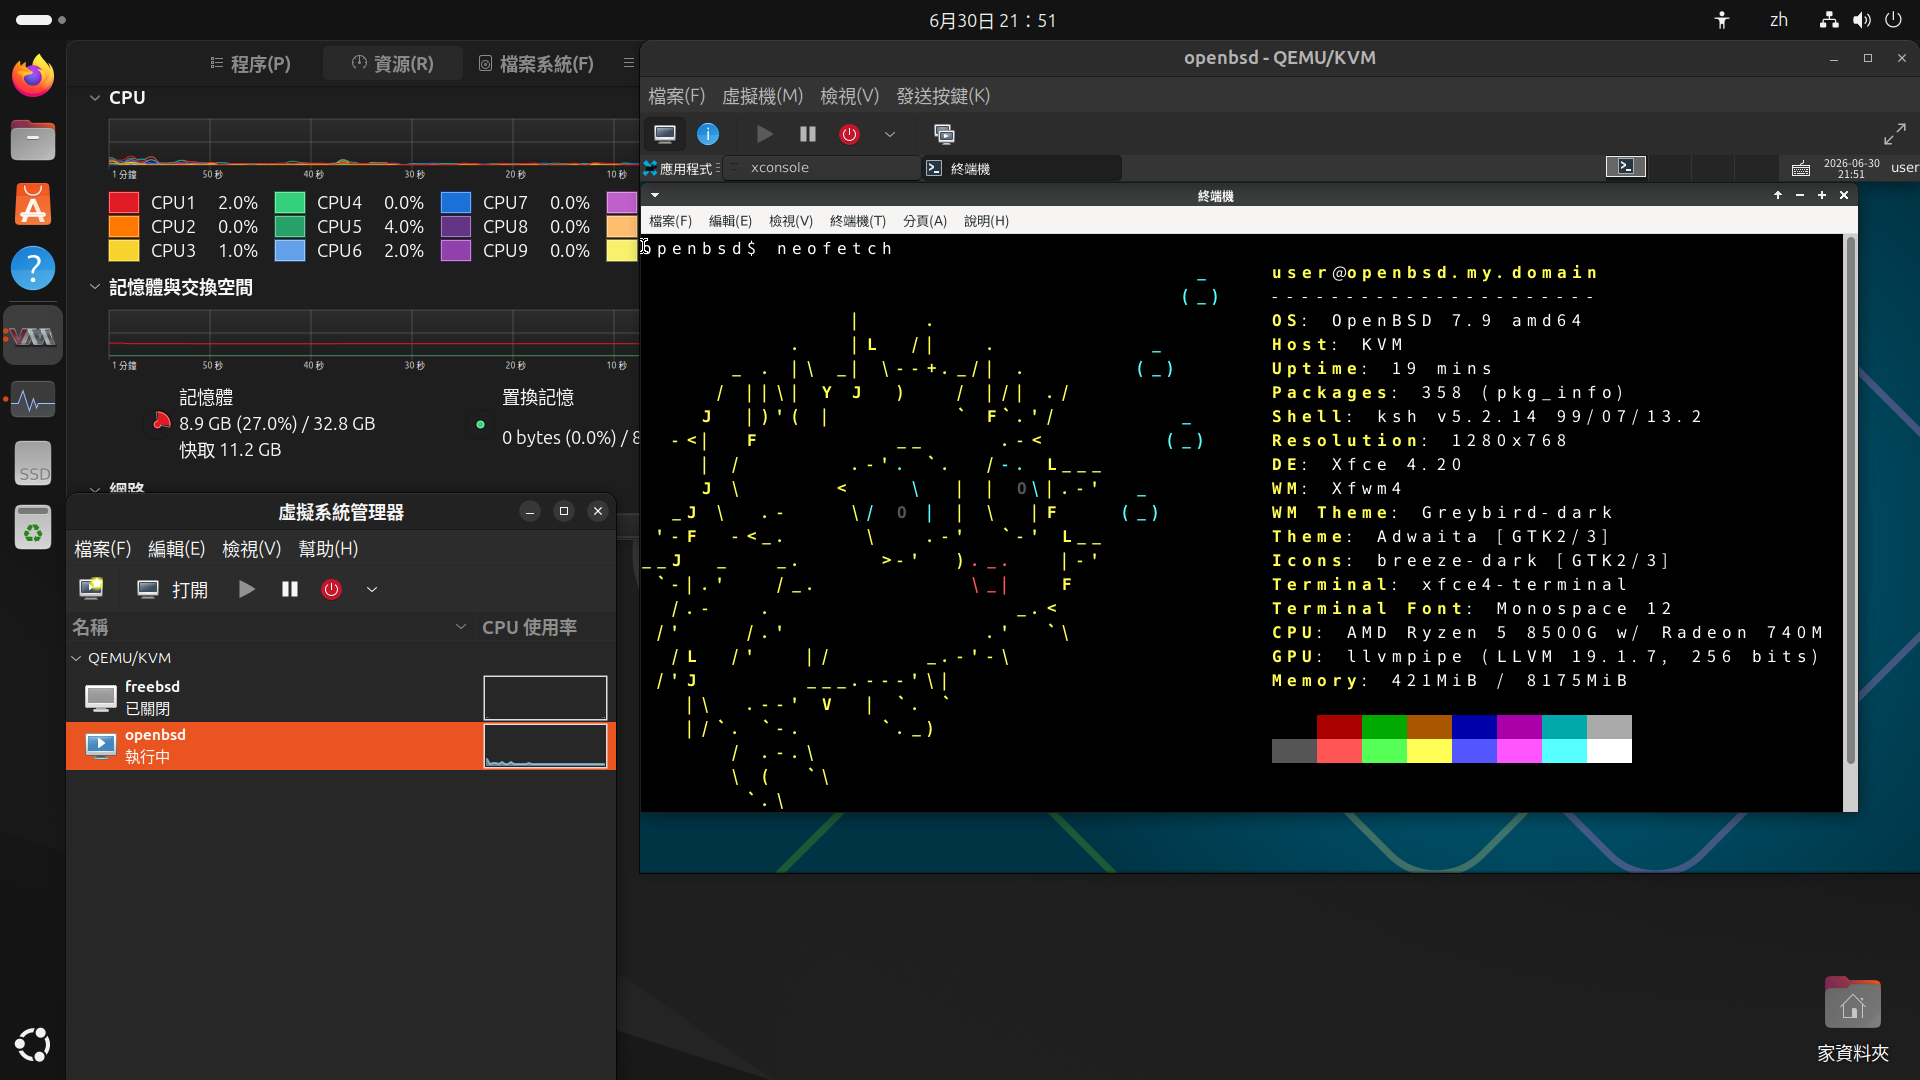Screen dimensions: 1920x1080
Task: Open System Monitor dock icon
Action: pos(33,400)
